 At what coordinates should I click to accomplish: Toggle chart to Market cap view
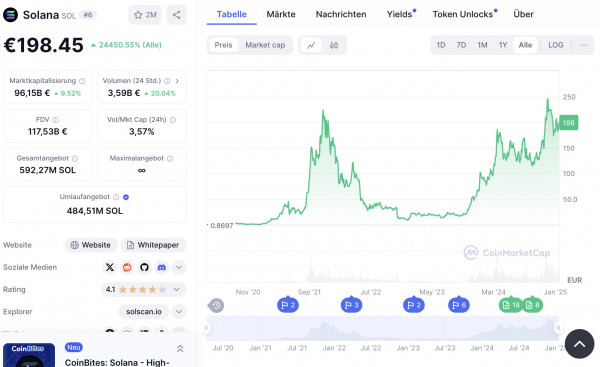(265, 45)
